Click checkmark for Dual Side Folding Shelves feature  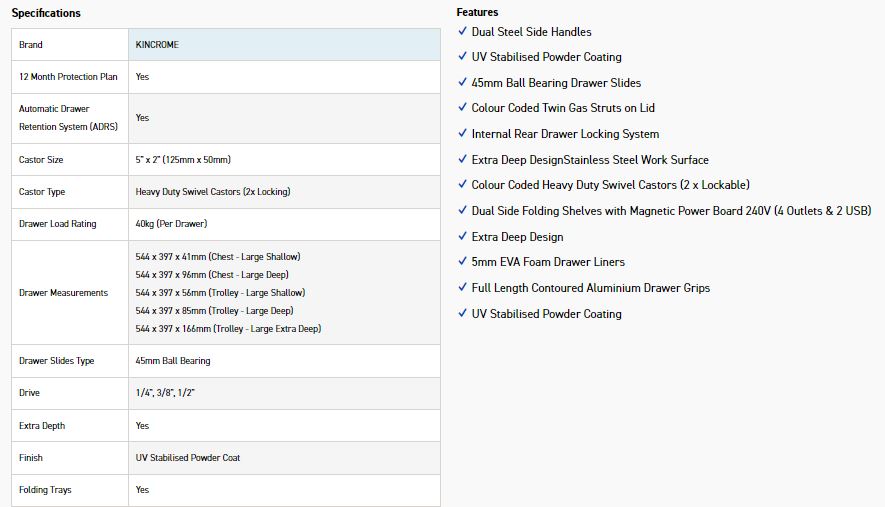[x=462, y=211]
